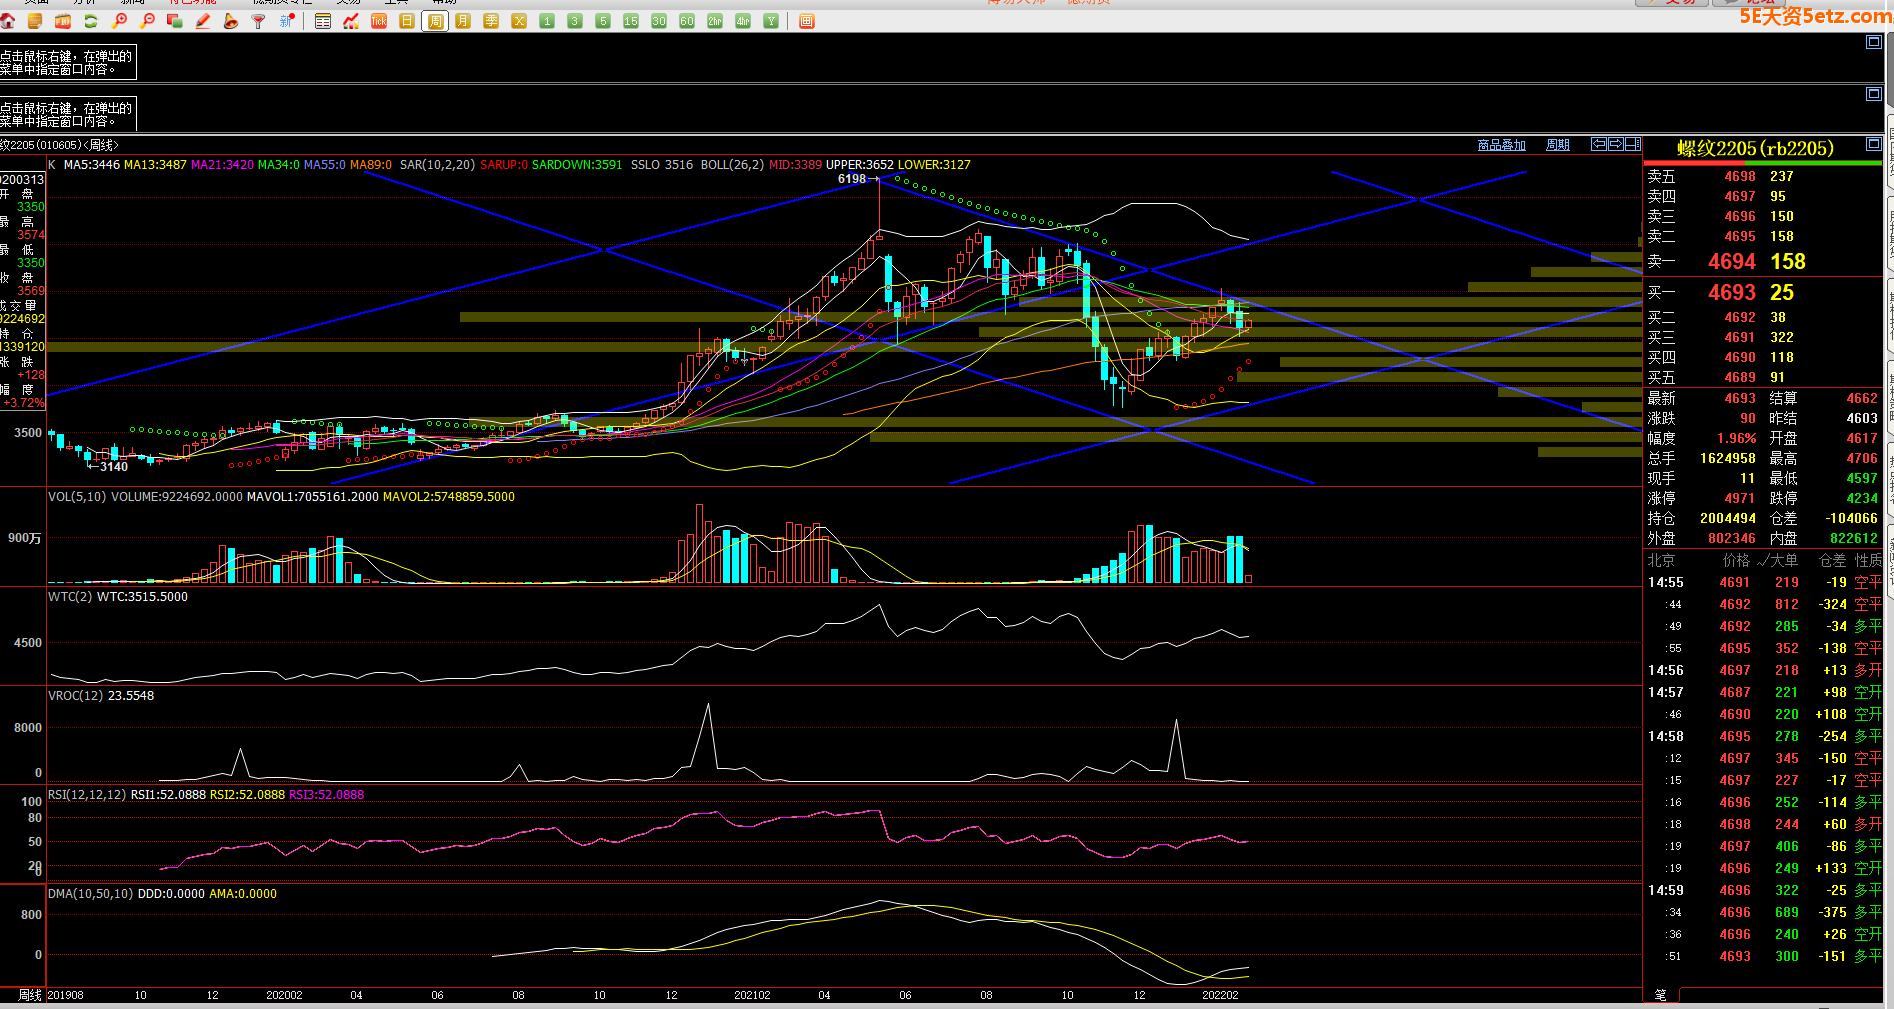
Task: Click the Home icon in toolbar
Action: pos(7,21)
